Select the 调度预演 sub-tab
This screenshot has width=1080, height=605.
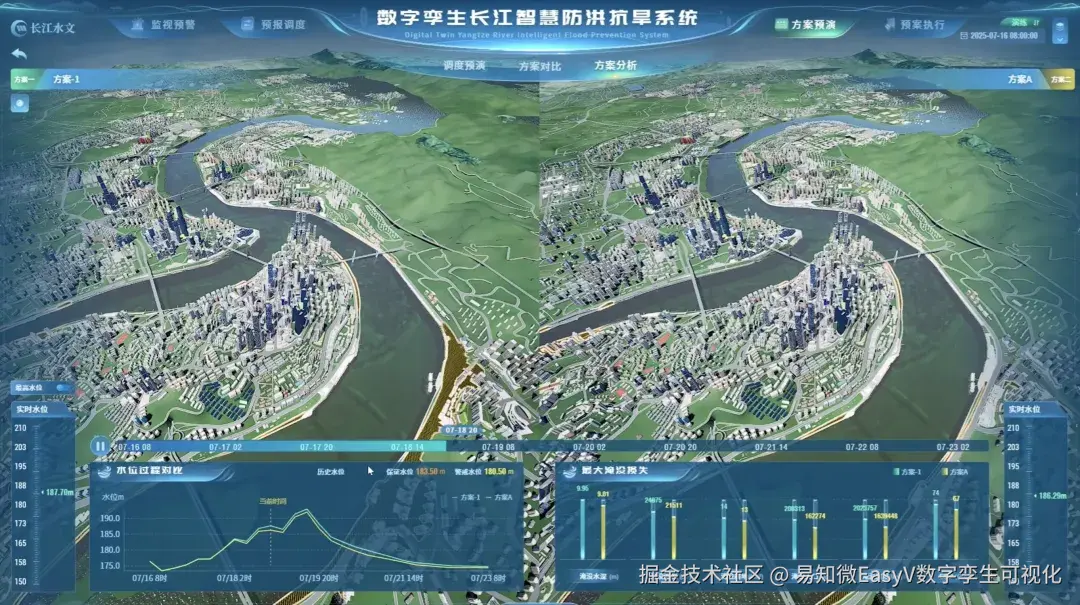[x=464, y=65]
